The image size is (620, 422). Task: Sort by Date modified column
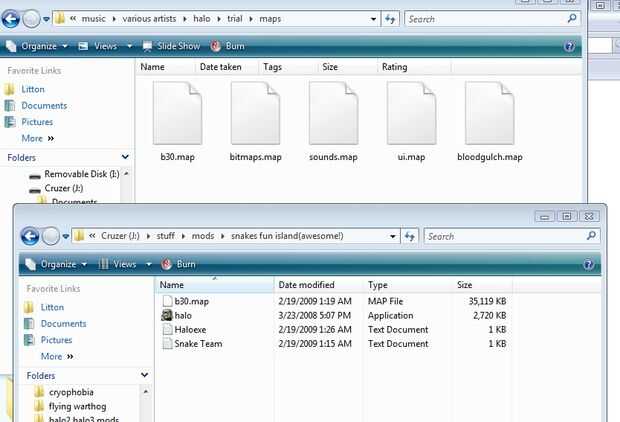click(x=318, y=285)
